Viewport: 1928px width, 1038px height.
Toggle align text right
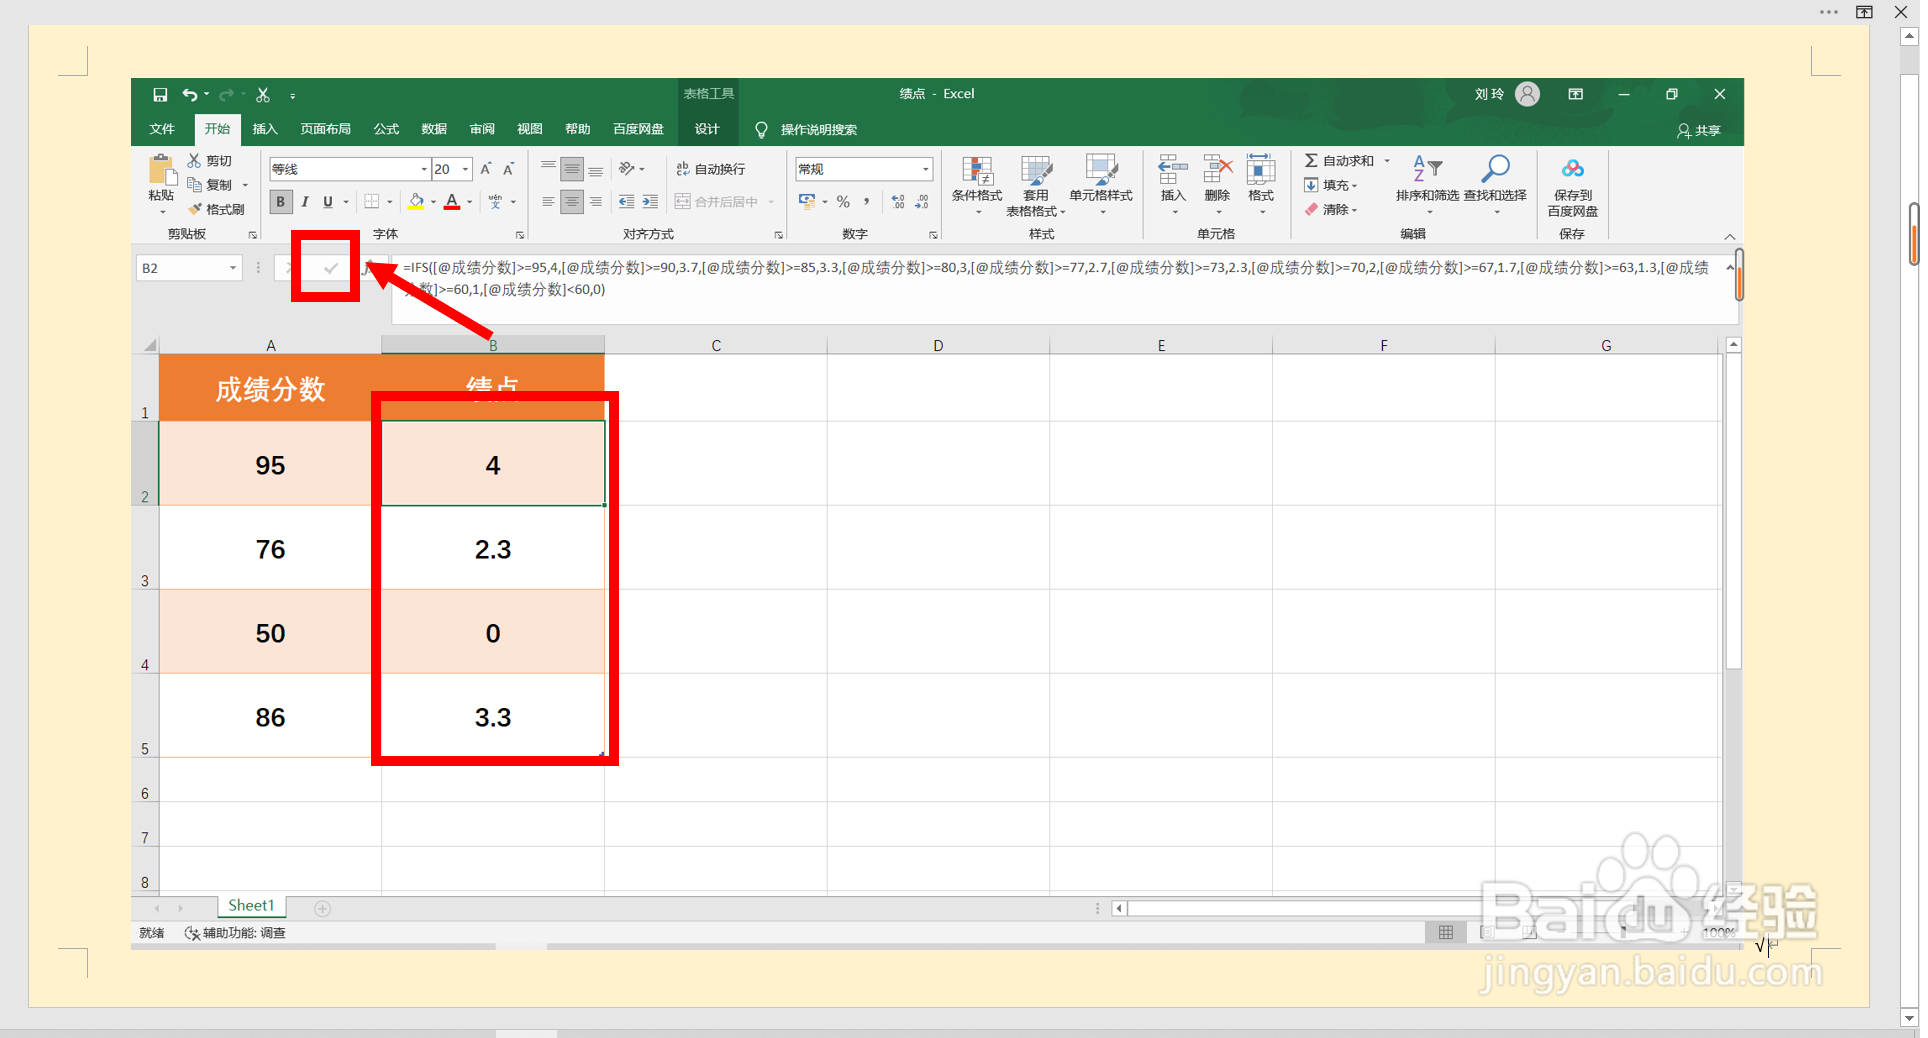[x=596, y=202]
